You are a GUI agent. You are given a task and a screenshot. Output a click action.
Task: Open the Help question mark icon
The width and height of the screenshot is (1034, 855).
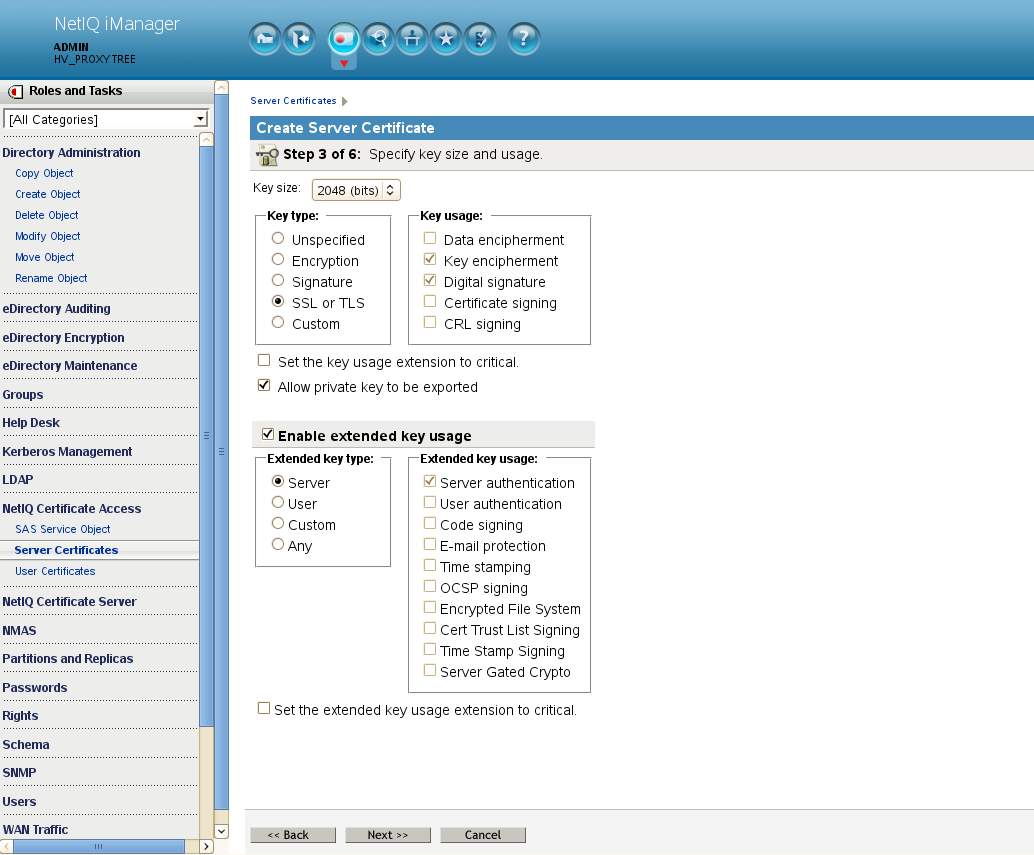(x=524, y=39)
